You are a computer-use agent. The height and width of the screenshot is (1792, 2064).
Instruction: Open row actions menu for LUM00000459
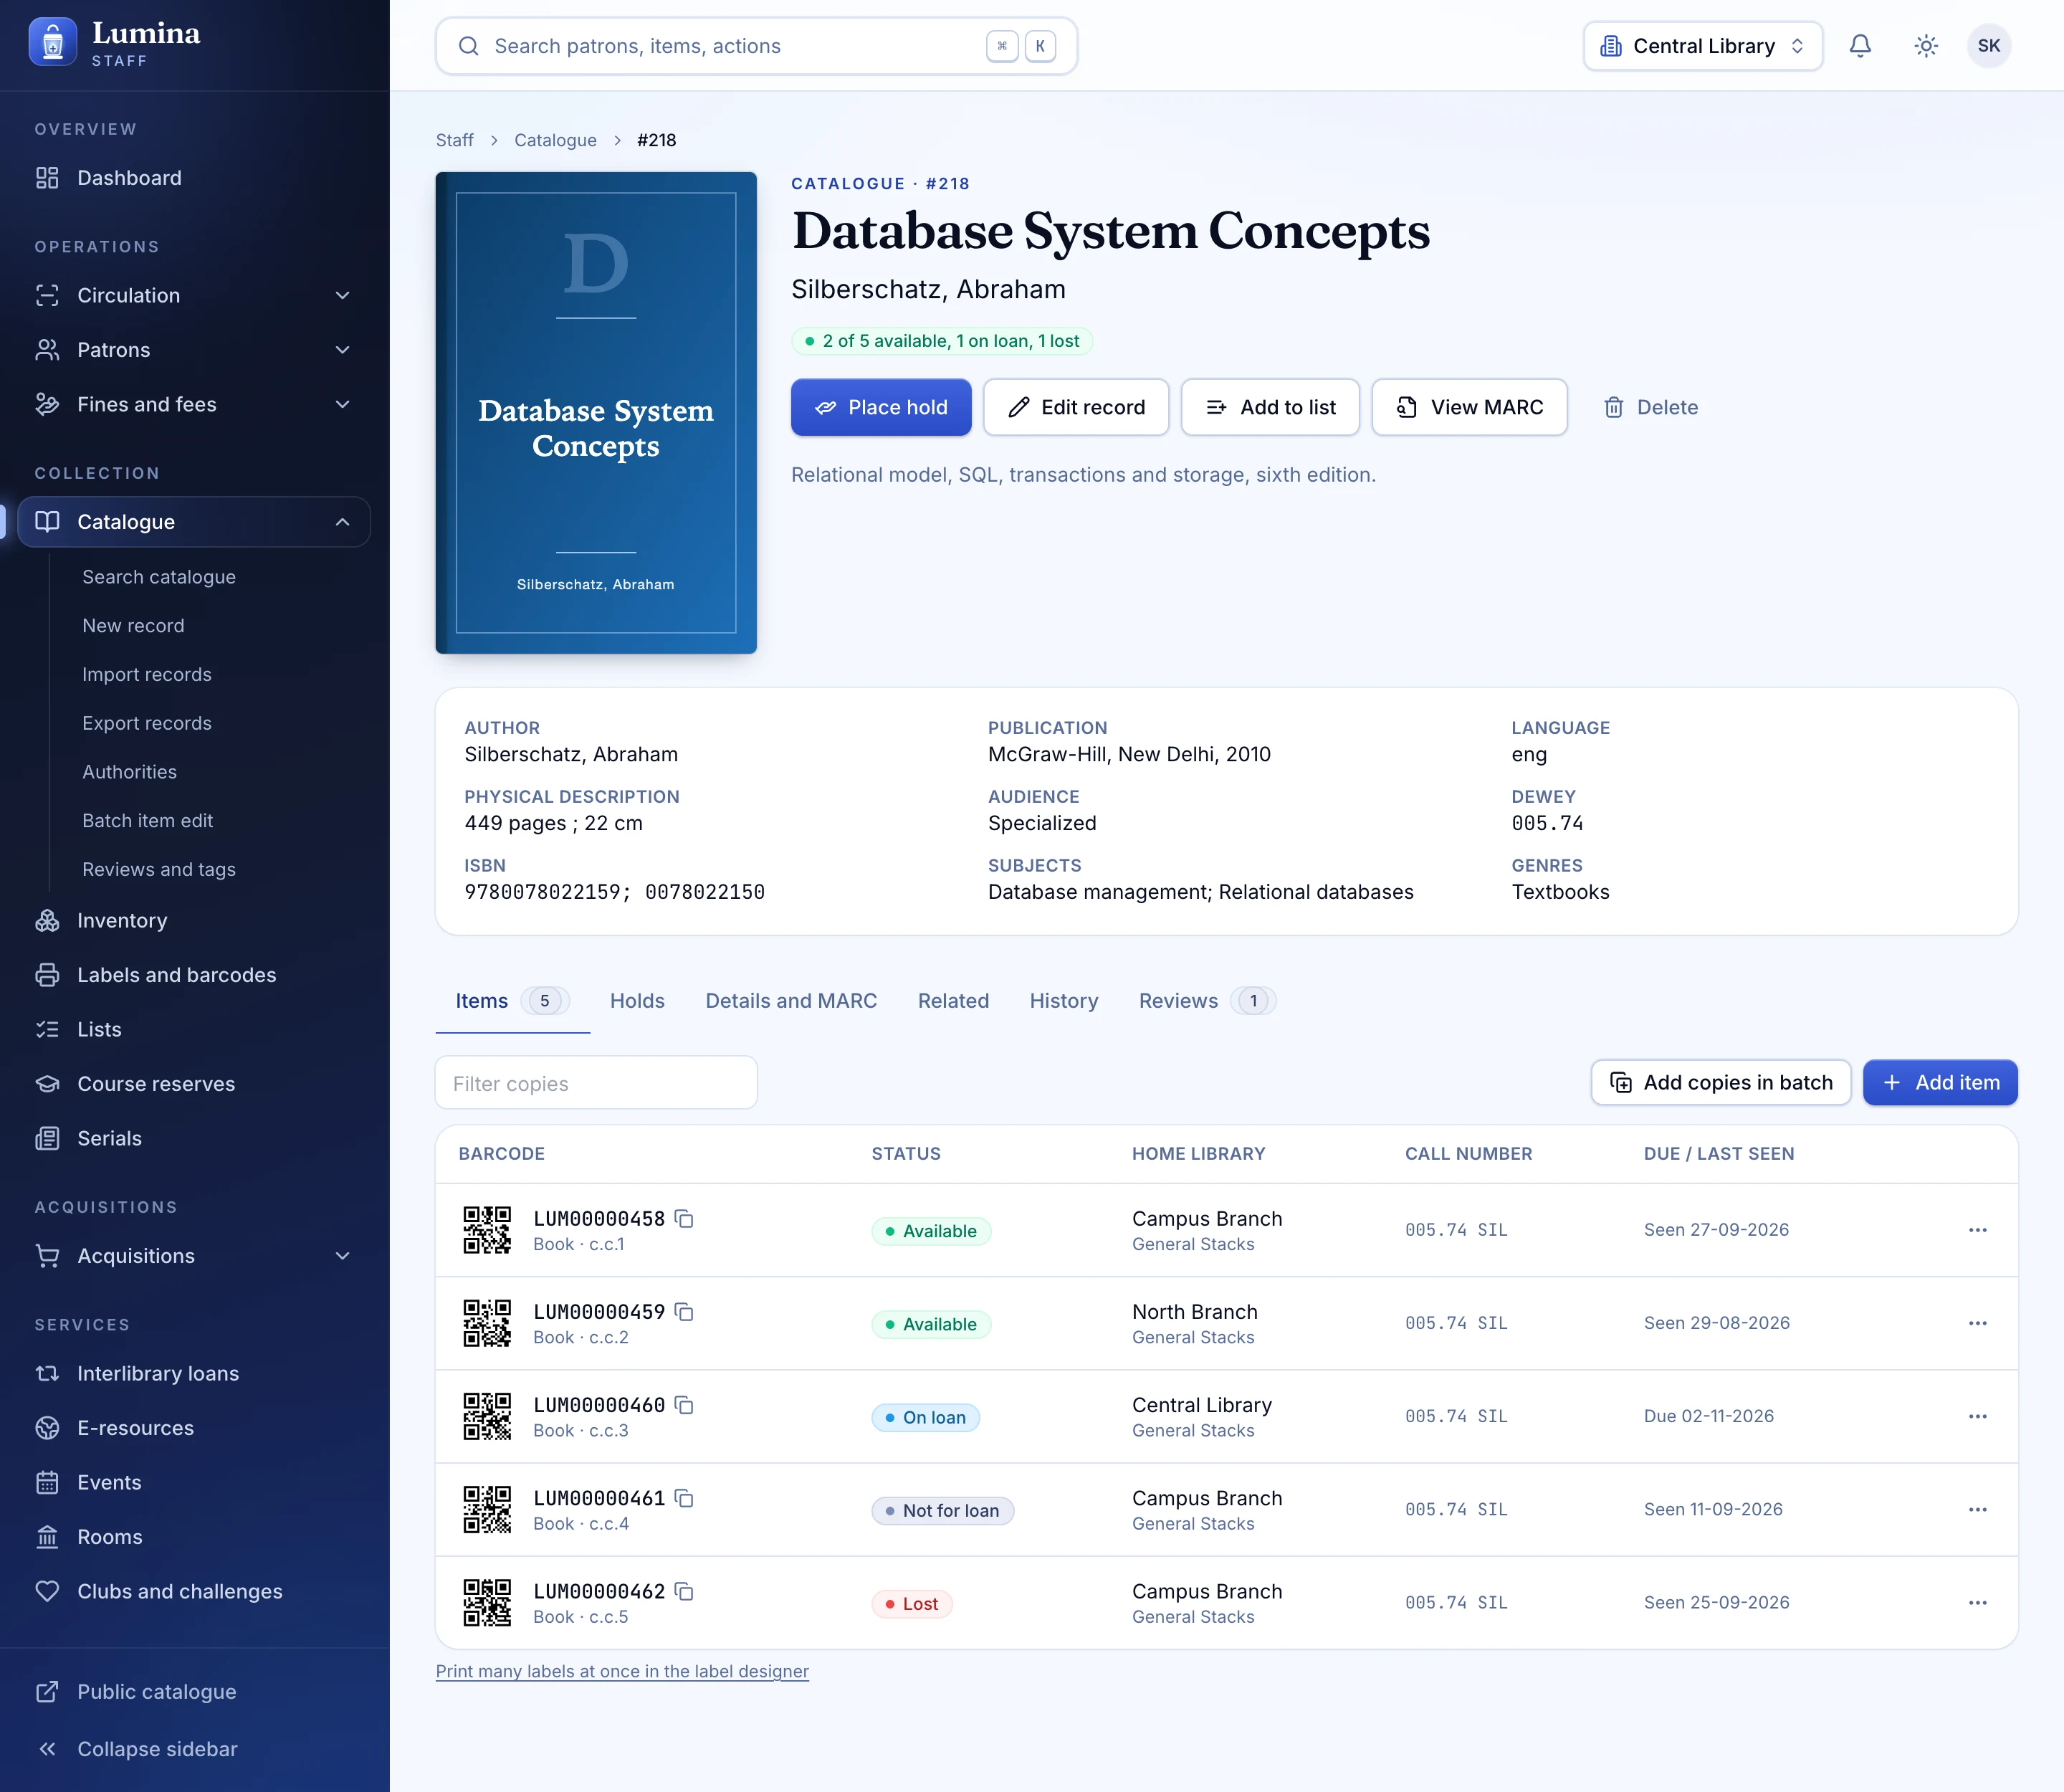coord(1977,1323)
